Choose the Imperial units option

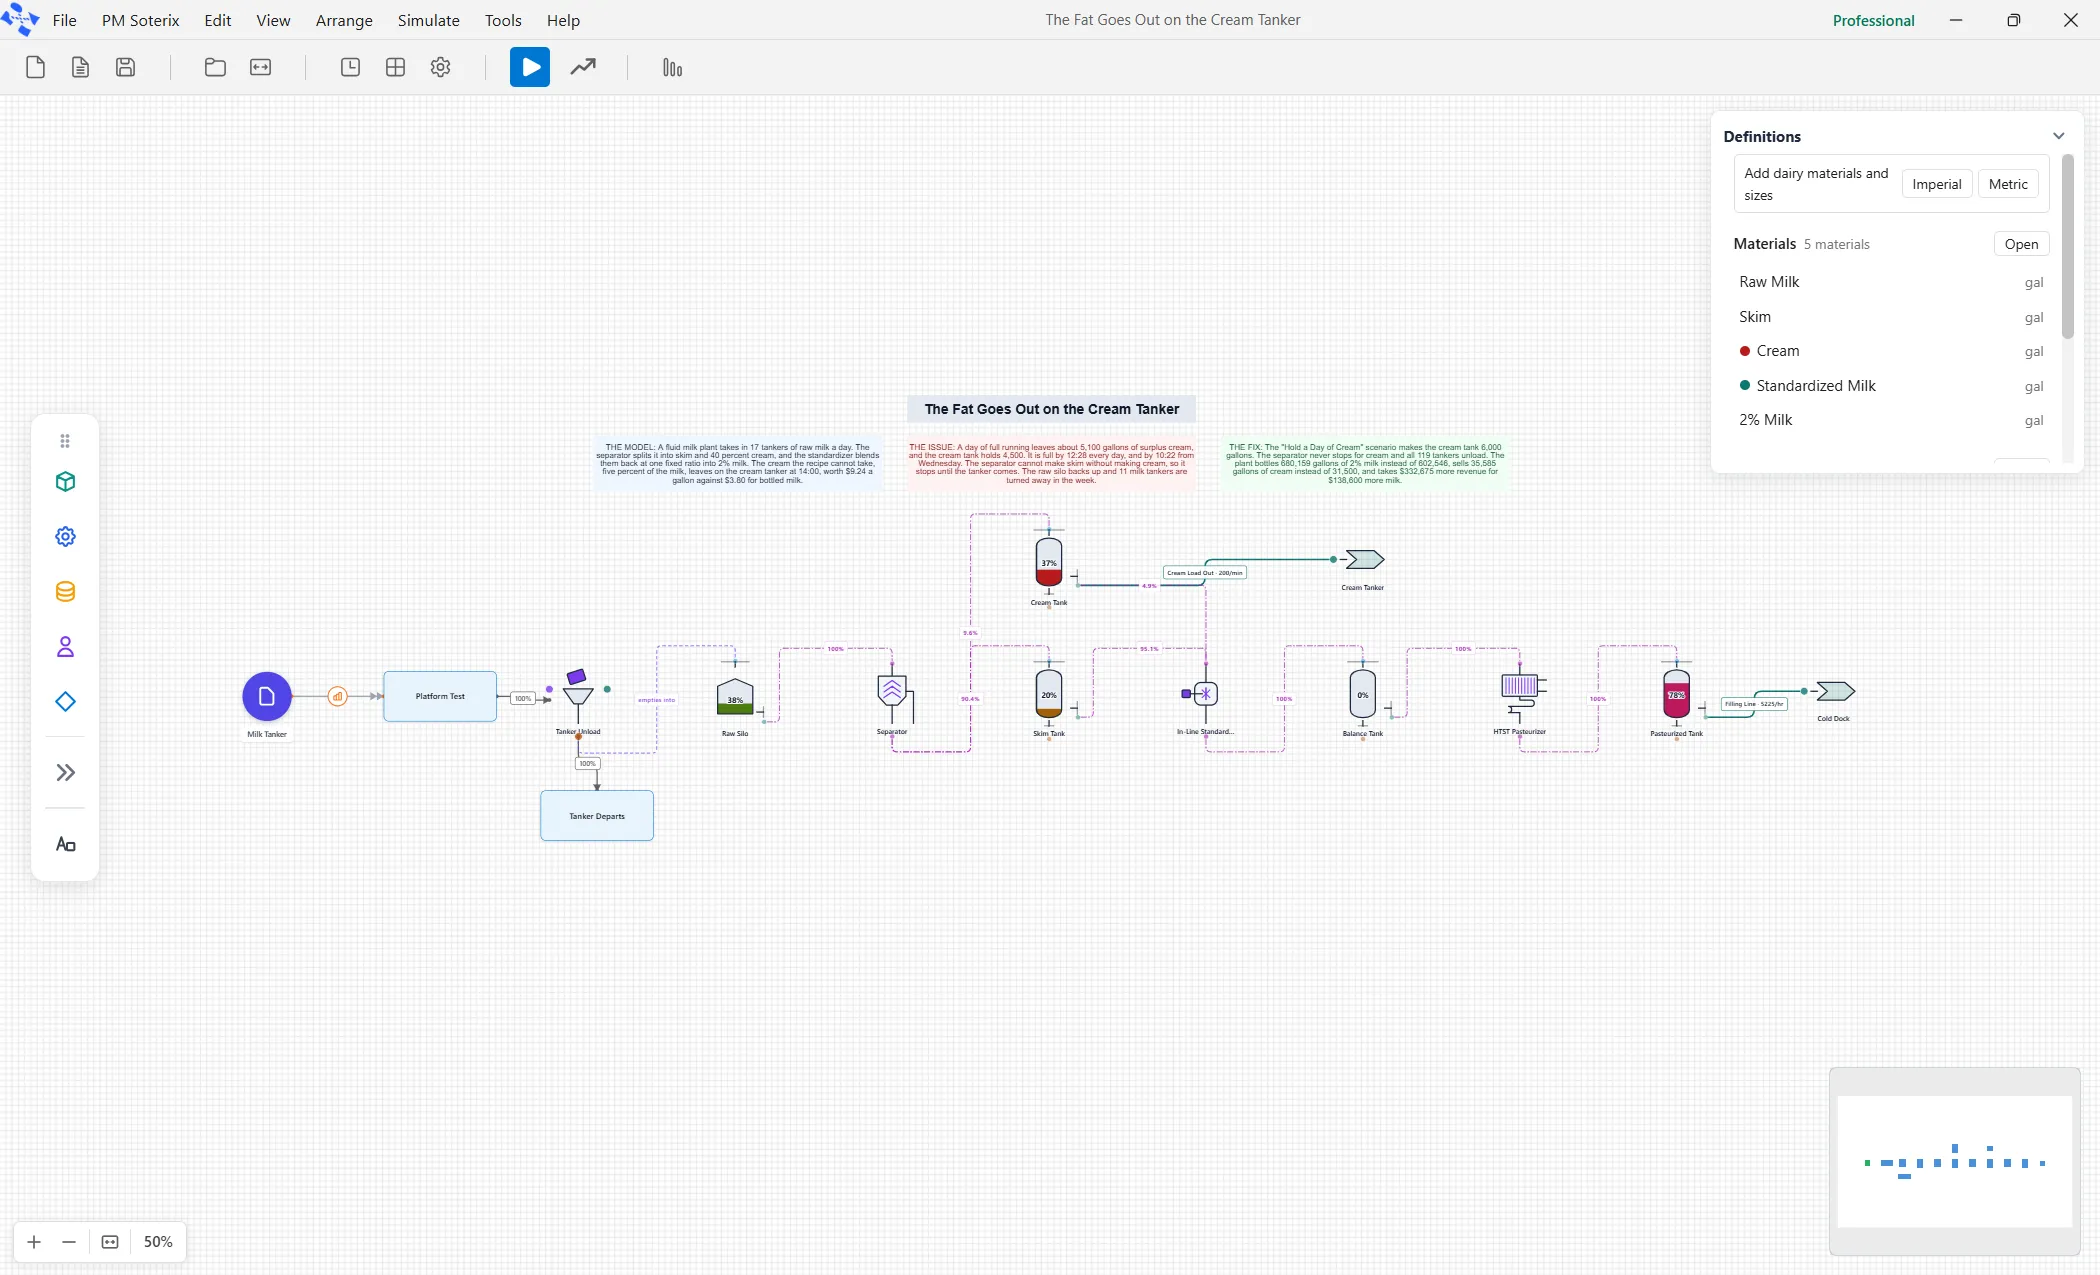click(1937, 184)
